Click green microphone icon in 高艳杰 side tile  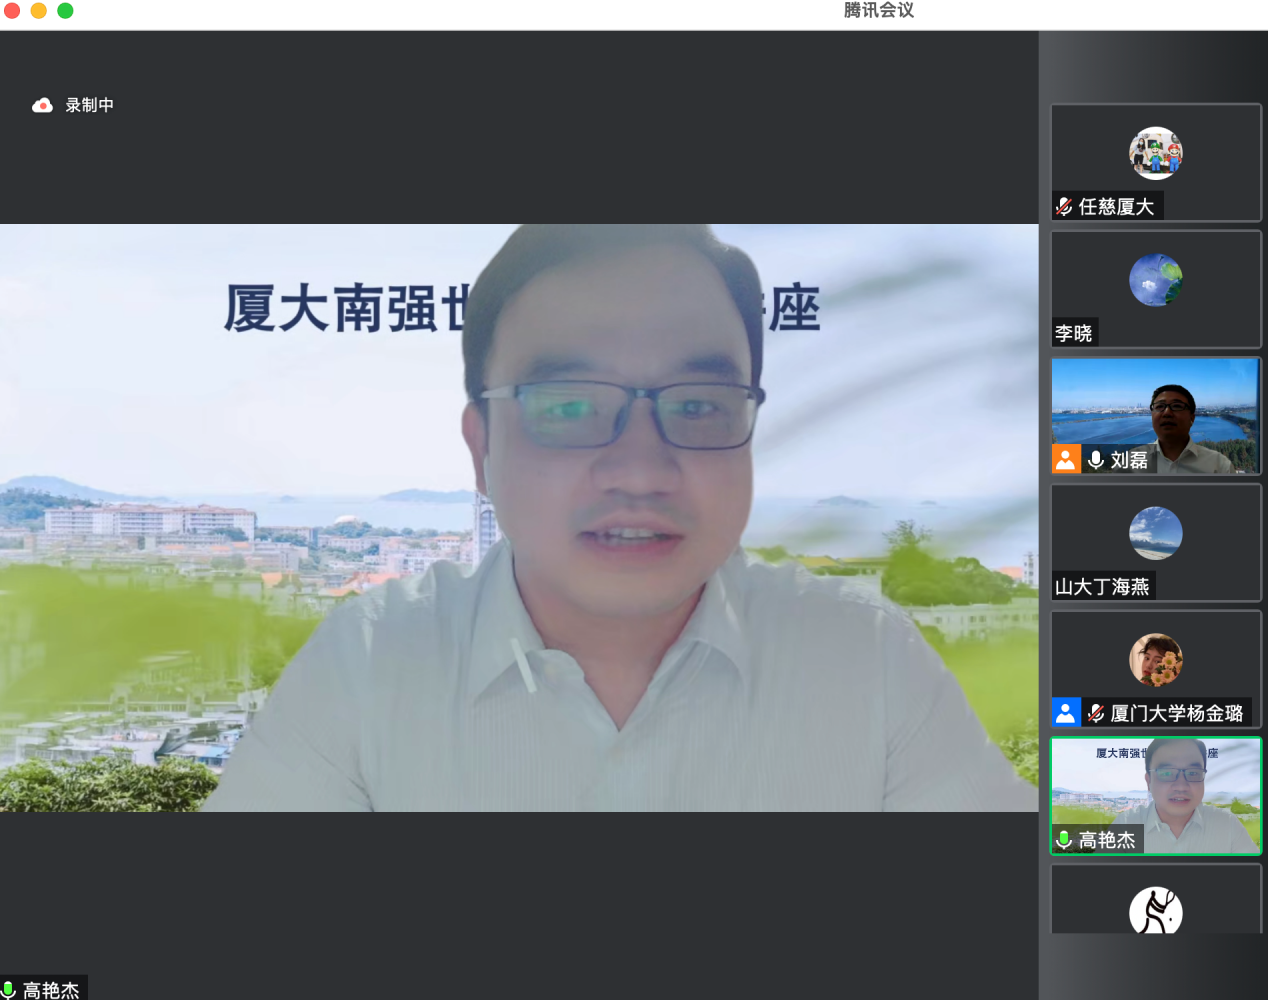pos(1064,840)
